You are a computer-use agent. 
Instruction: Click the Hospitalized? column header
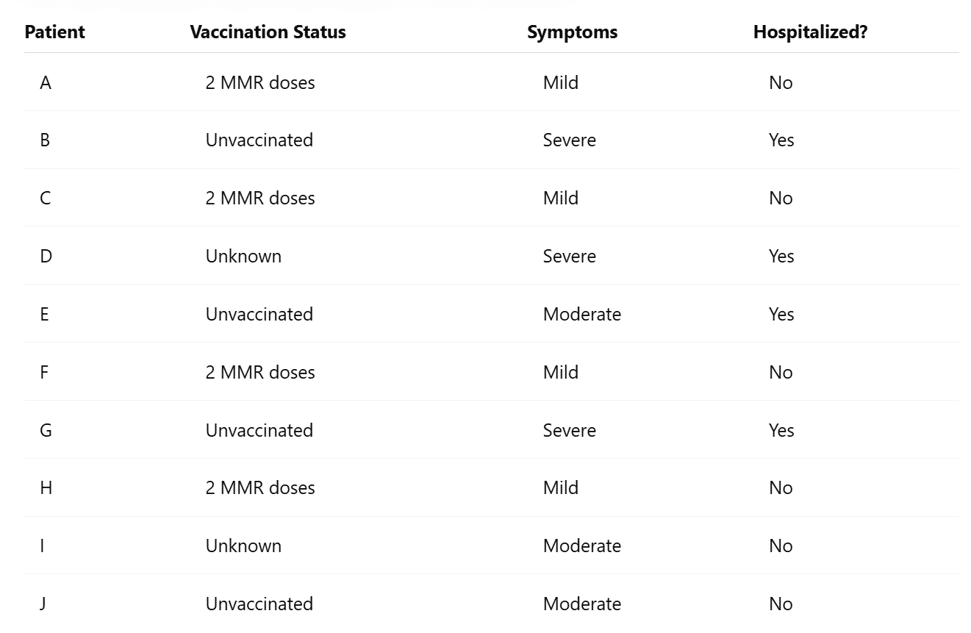click(x=810, y=32)
